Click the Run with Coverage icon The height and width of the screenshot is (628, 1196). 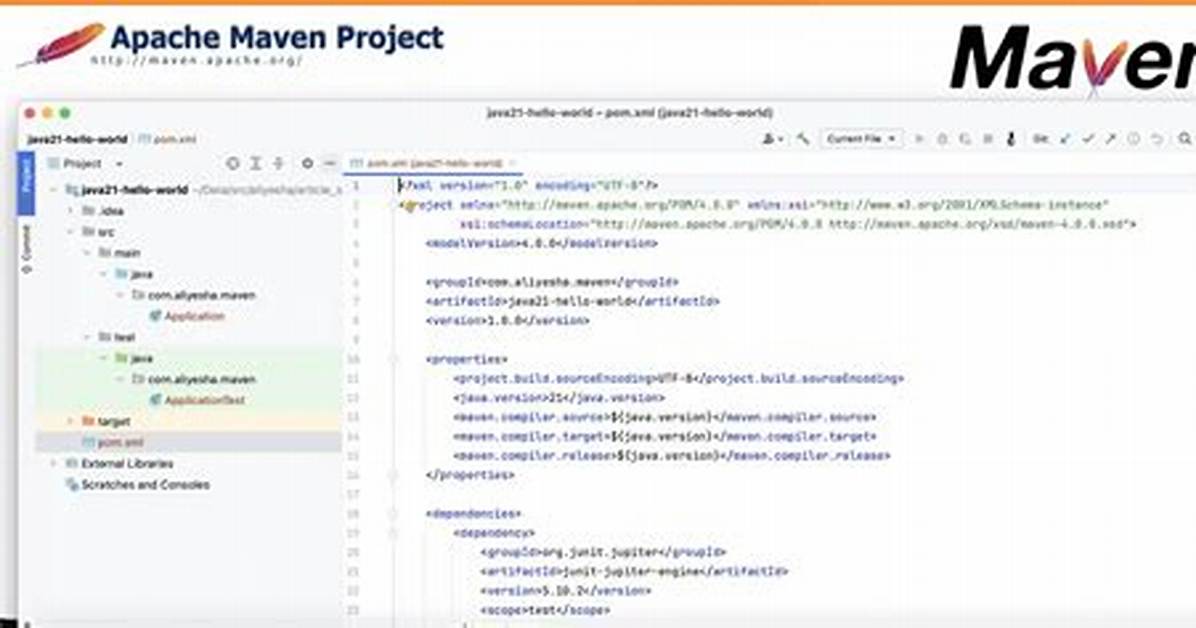[965, 139]
